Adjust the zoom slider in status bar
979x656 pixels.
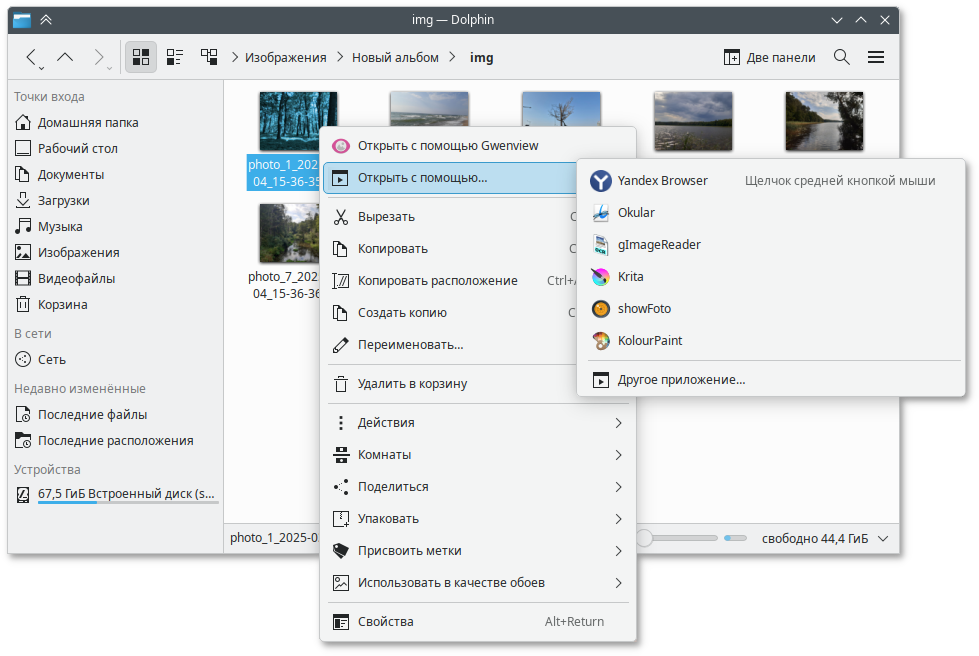pyautogui.click(x=645, y=539)
